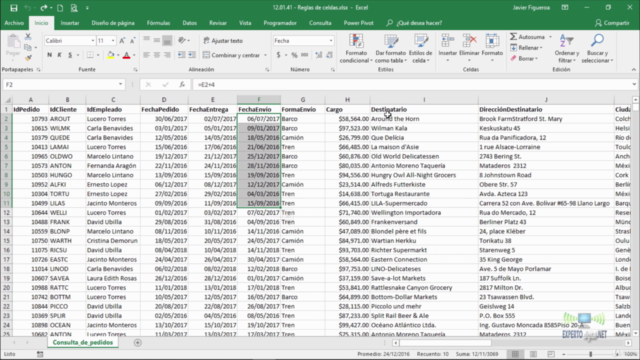Toggle Italic (K) formatting
This screenshot has height=360, width=640.
click(x=60, y=55)
